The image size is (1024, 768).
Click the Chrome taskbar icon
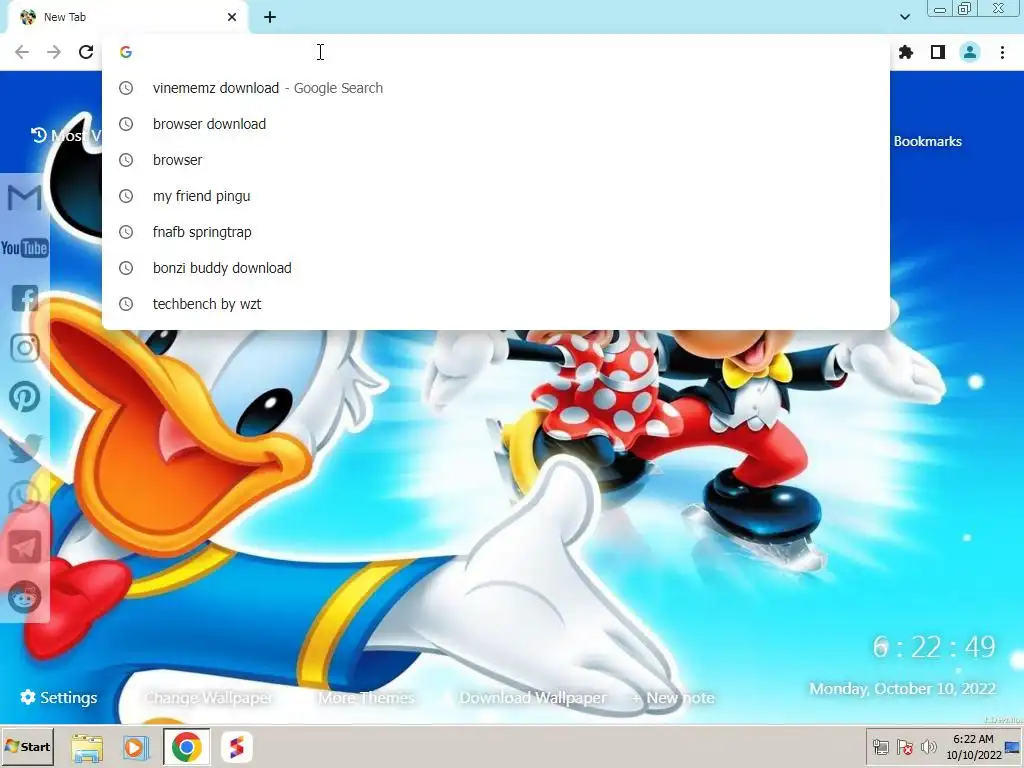tap(187, 747)
